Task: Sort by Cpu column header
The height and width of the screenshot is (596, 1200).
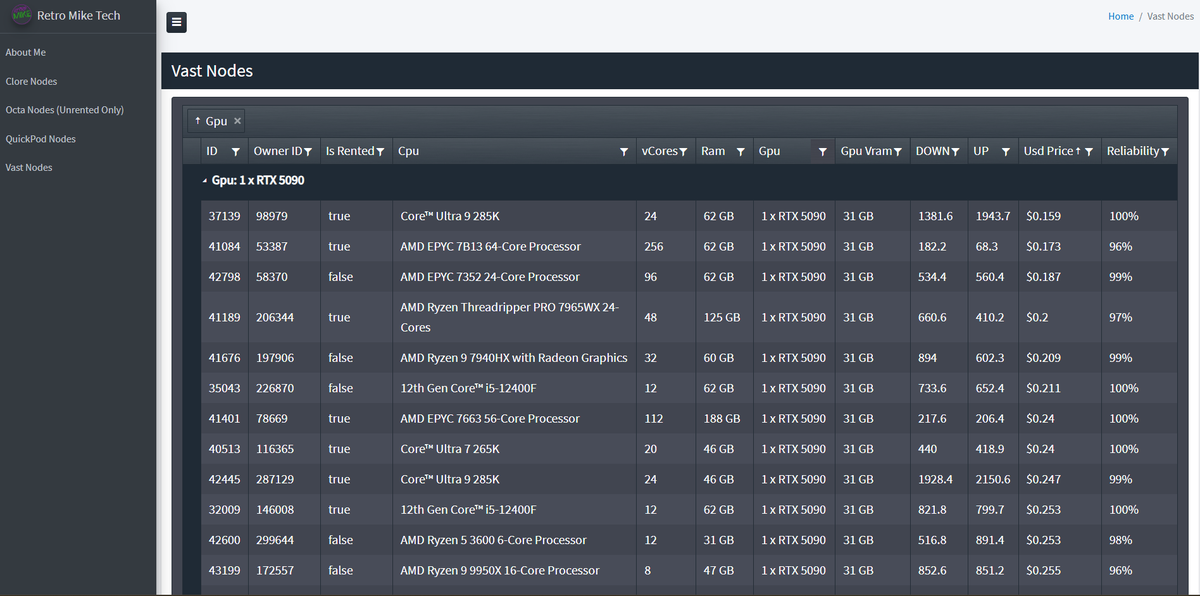Action: pos(409,151)
